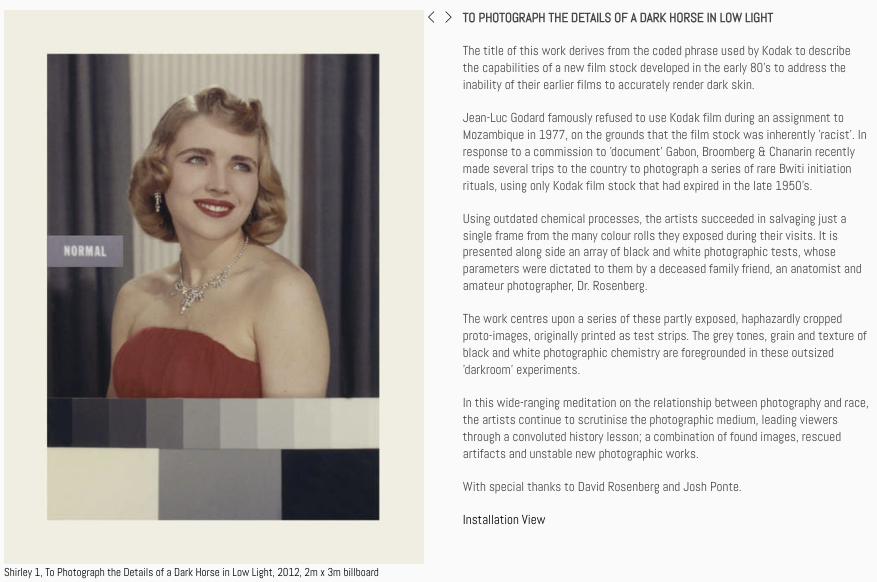Click the black color patch at bottom right
This screenshot has width=877, height=582.
click(330, 484)
